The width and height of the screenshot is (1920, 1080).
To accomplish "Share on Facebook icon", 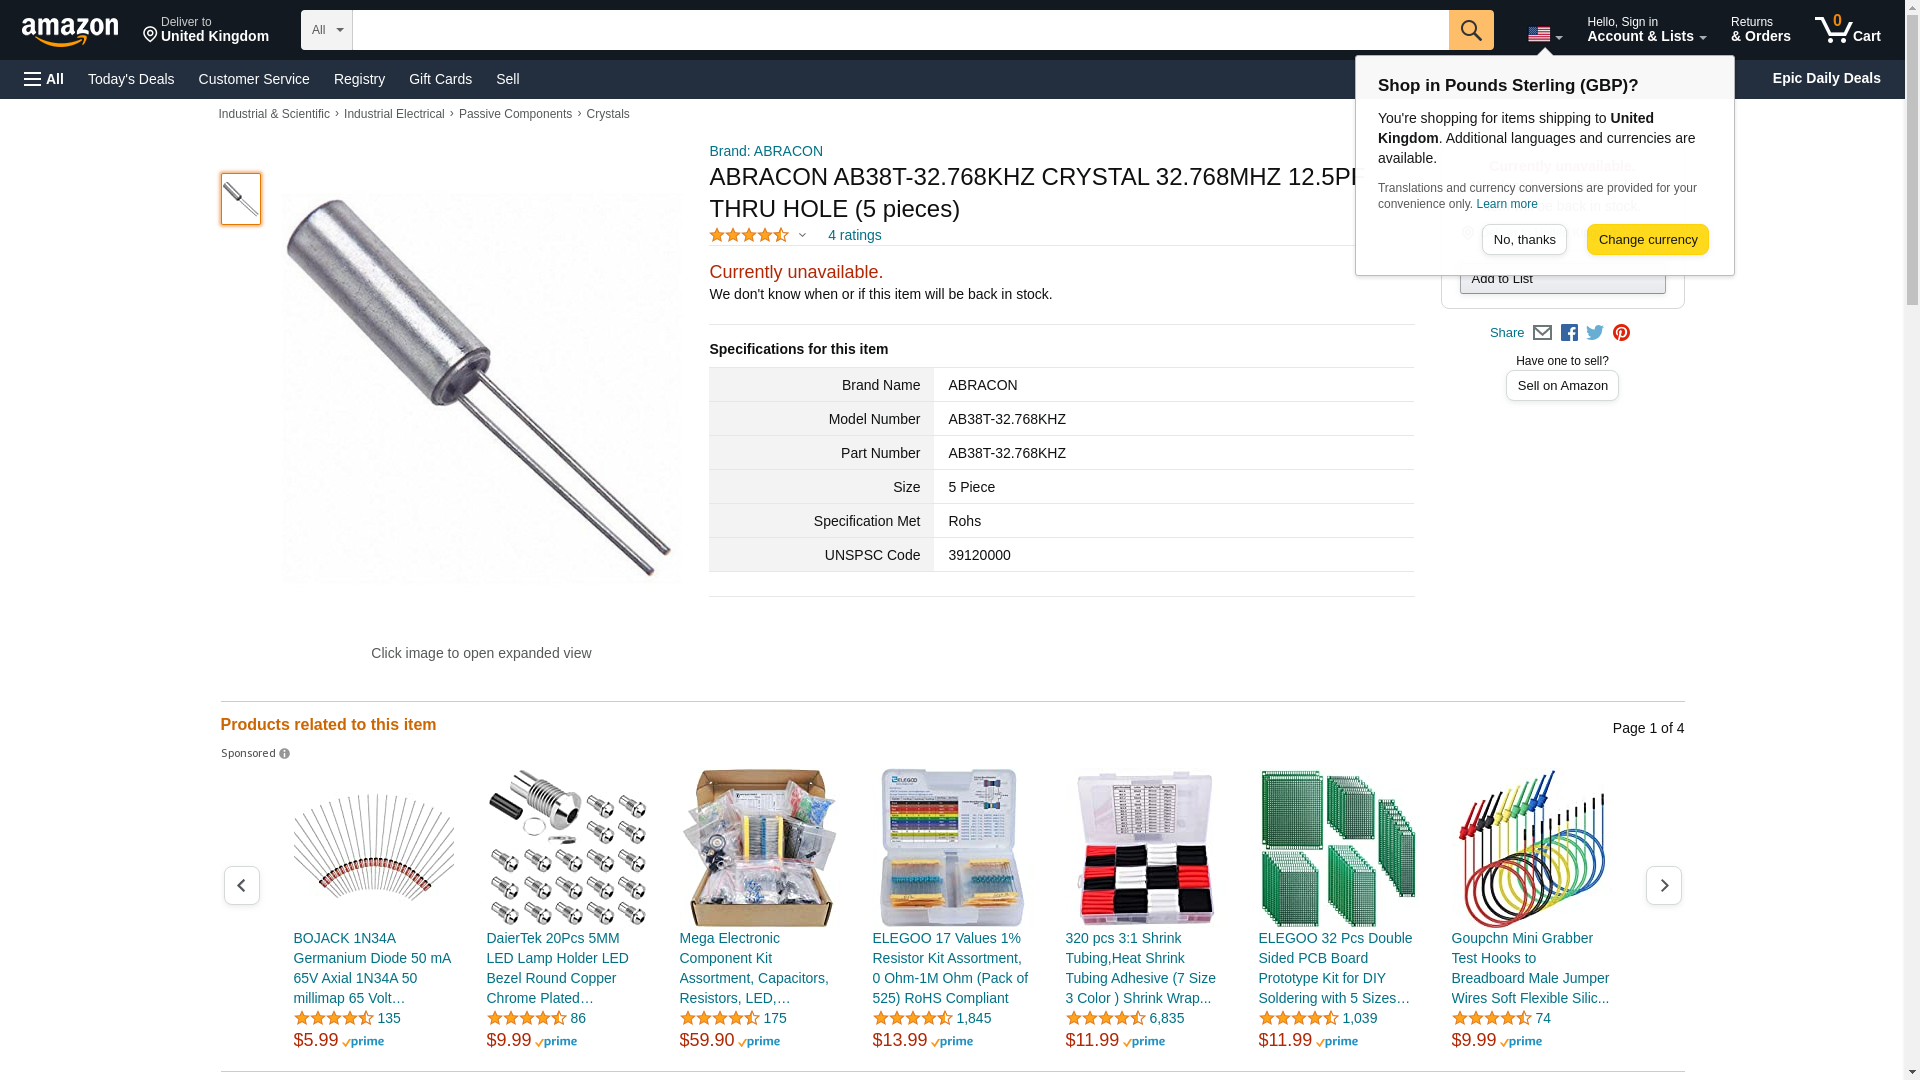I will [1569, 333].
